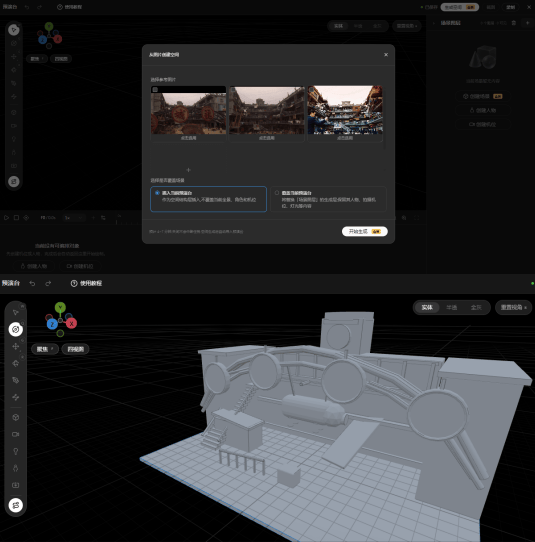Image resolution: width=535 pixels, height=542 pixels.
Task: Click the video camera icon in lower toolbar
Action: (x=16, y=434)
